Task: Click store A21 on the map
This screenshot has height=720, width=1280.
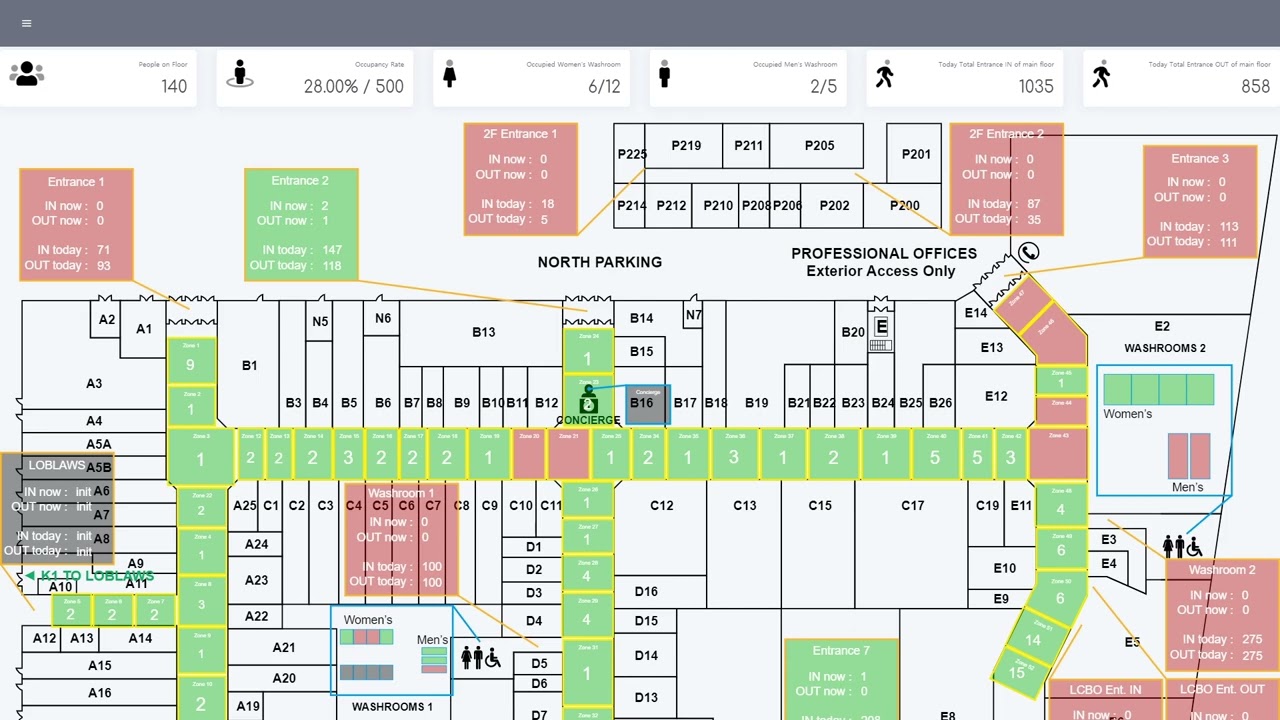Action: [x=284, y=647]
